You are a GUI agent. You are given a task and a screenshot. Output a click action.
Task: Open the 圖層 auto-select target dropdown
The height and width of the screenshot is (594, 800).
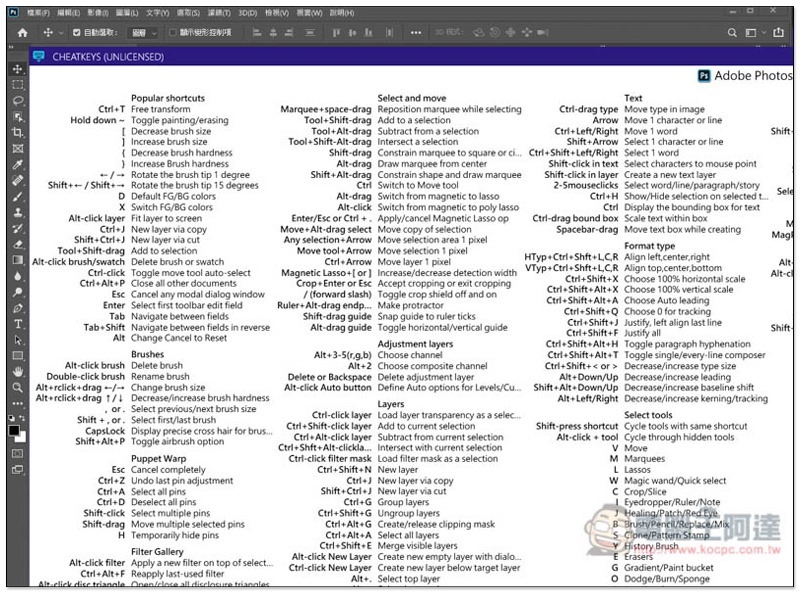[x=143, y=33]
